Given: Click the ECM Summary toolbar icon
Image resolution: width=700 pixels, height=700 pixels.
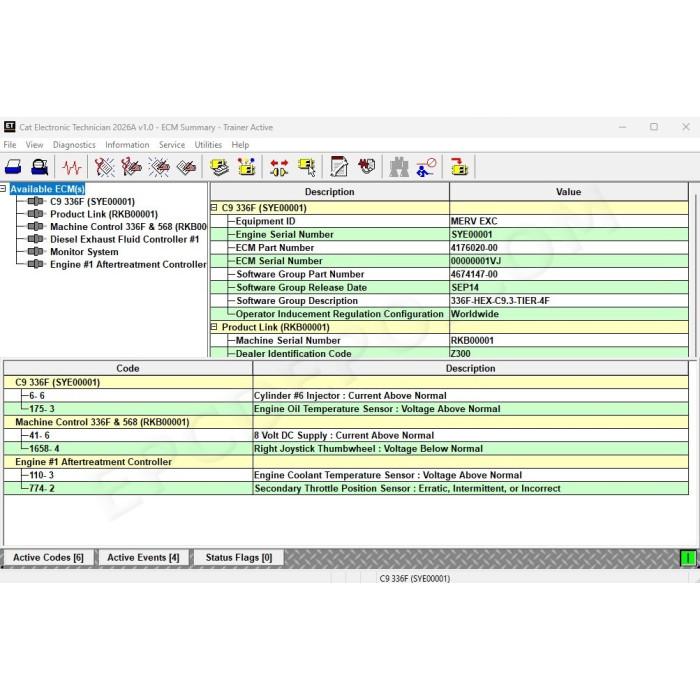Looking at the screenshot, I should (219, 167).
